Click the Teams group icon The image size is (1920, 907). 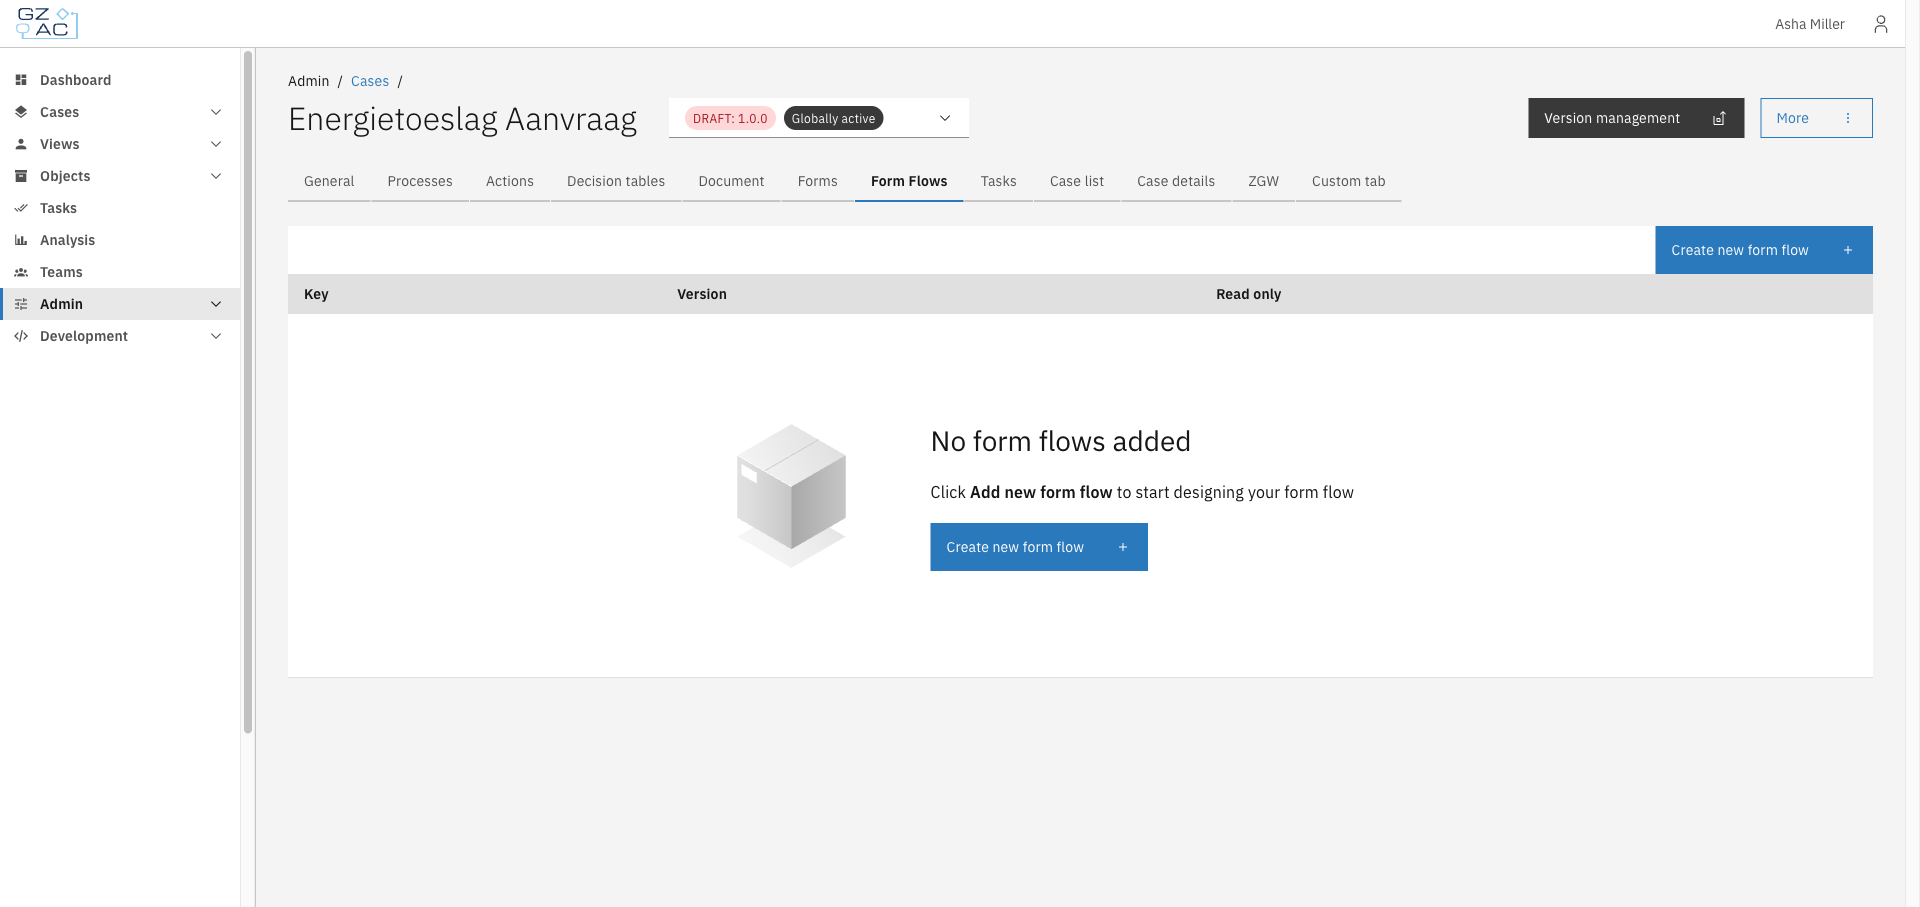pyautogui.click(x=21, y=272)
